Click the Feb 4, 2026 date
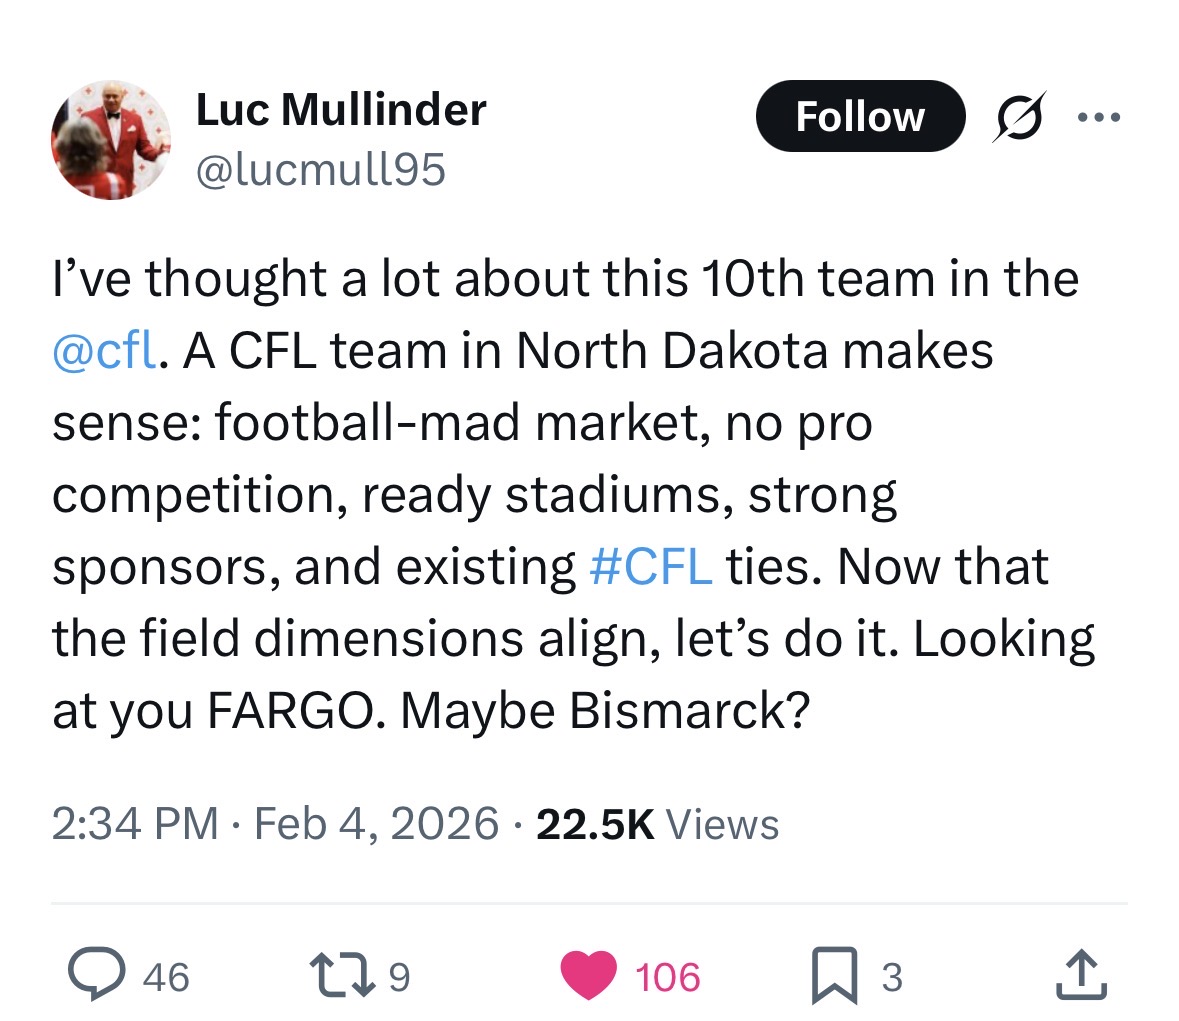The image size is (1179, 1021). point(377,824)
